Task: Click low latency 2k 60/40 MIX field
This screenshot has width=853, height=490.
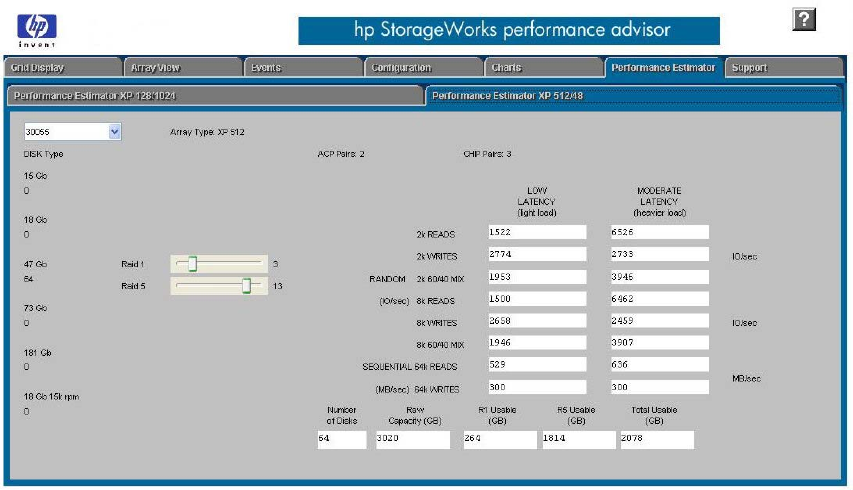Action: [x=537, y=277]
